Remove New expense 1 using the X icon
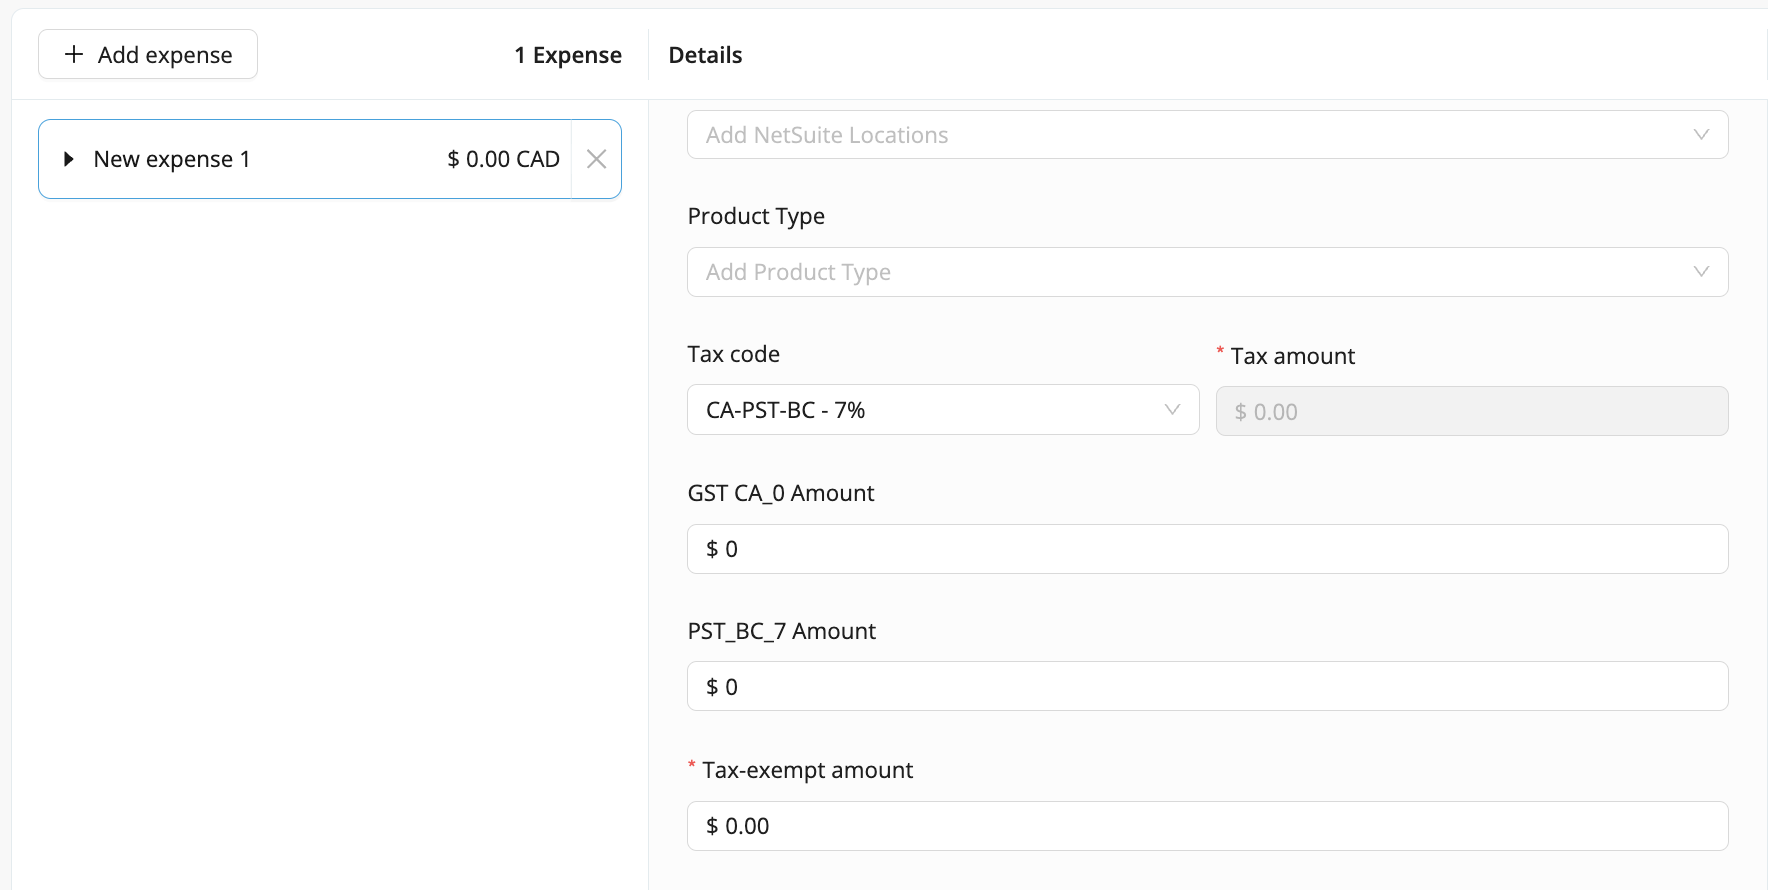 pyautogui.click(x=596, y=159)
